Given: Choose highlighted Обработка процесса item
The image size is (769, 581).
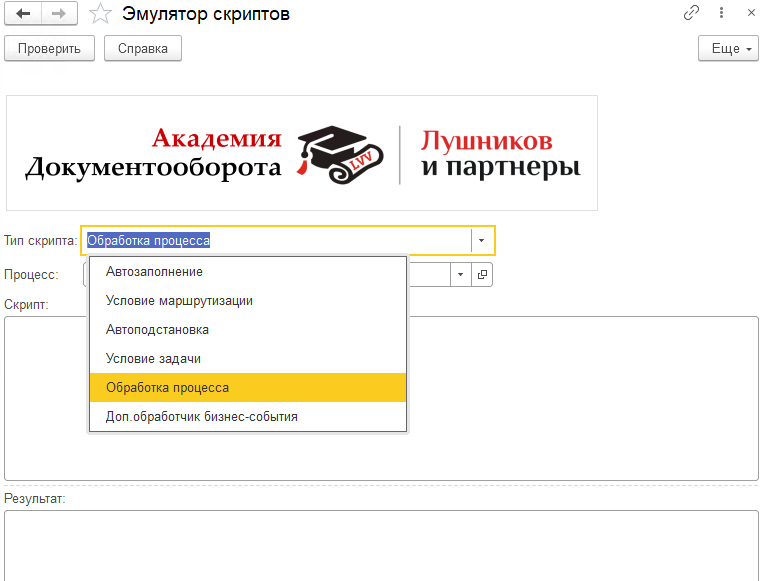Looking at the screenshot, I should [x=248, y=387].
